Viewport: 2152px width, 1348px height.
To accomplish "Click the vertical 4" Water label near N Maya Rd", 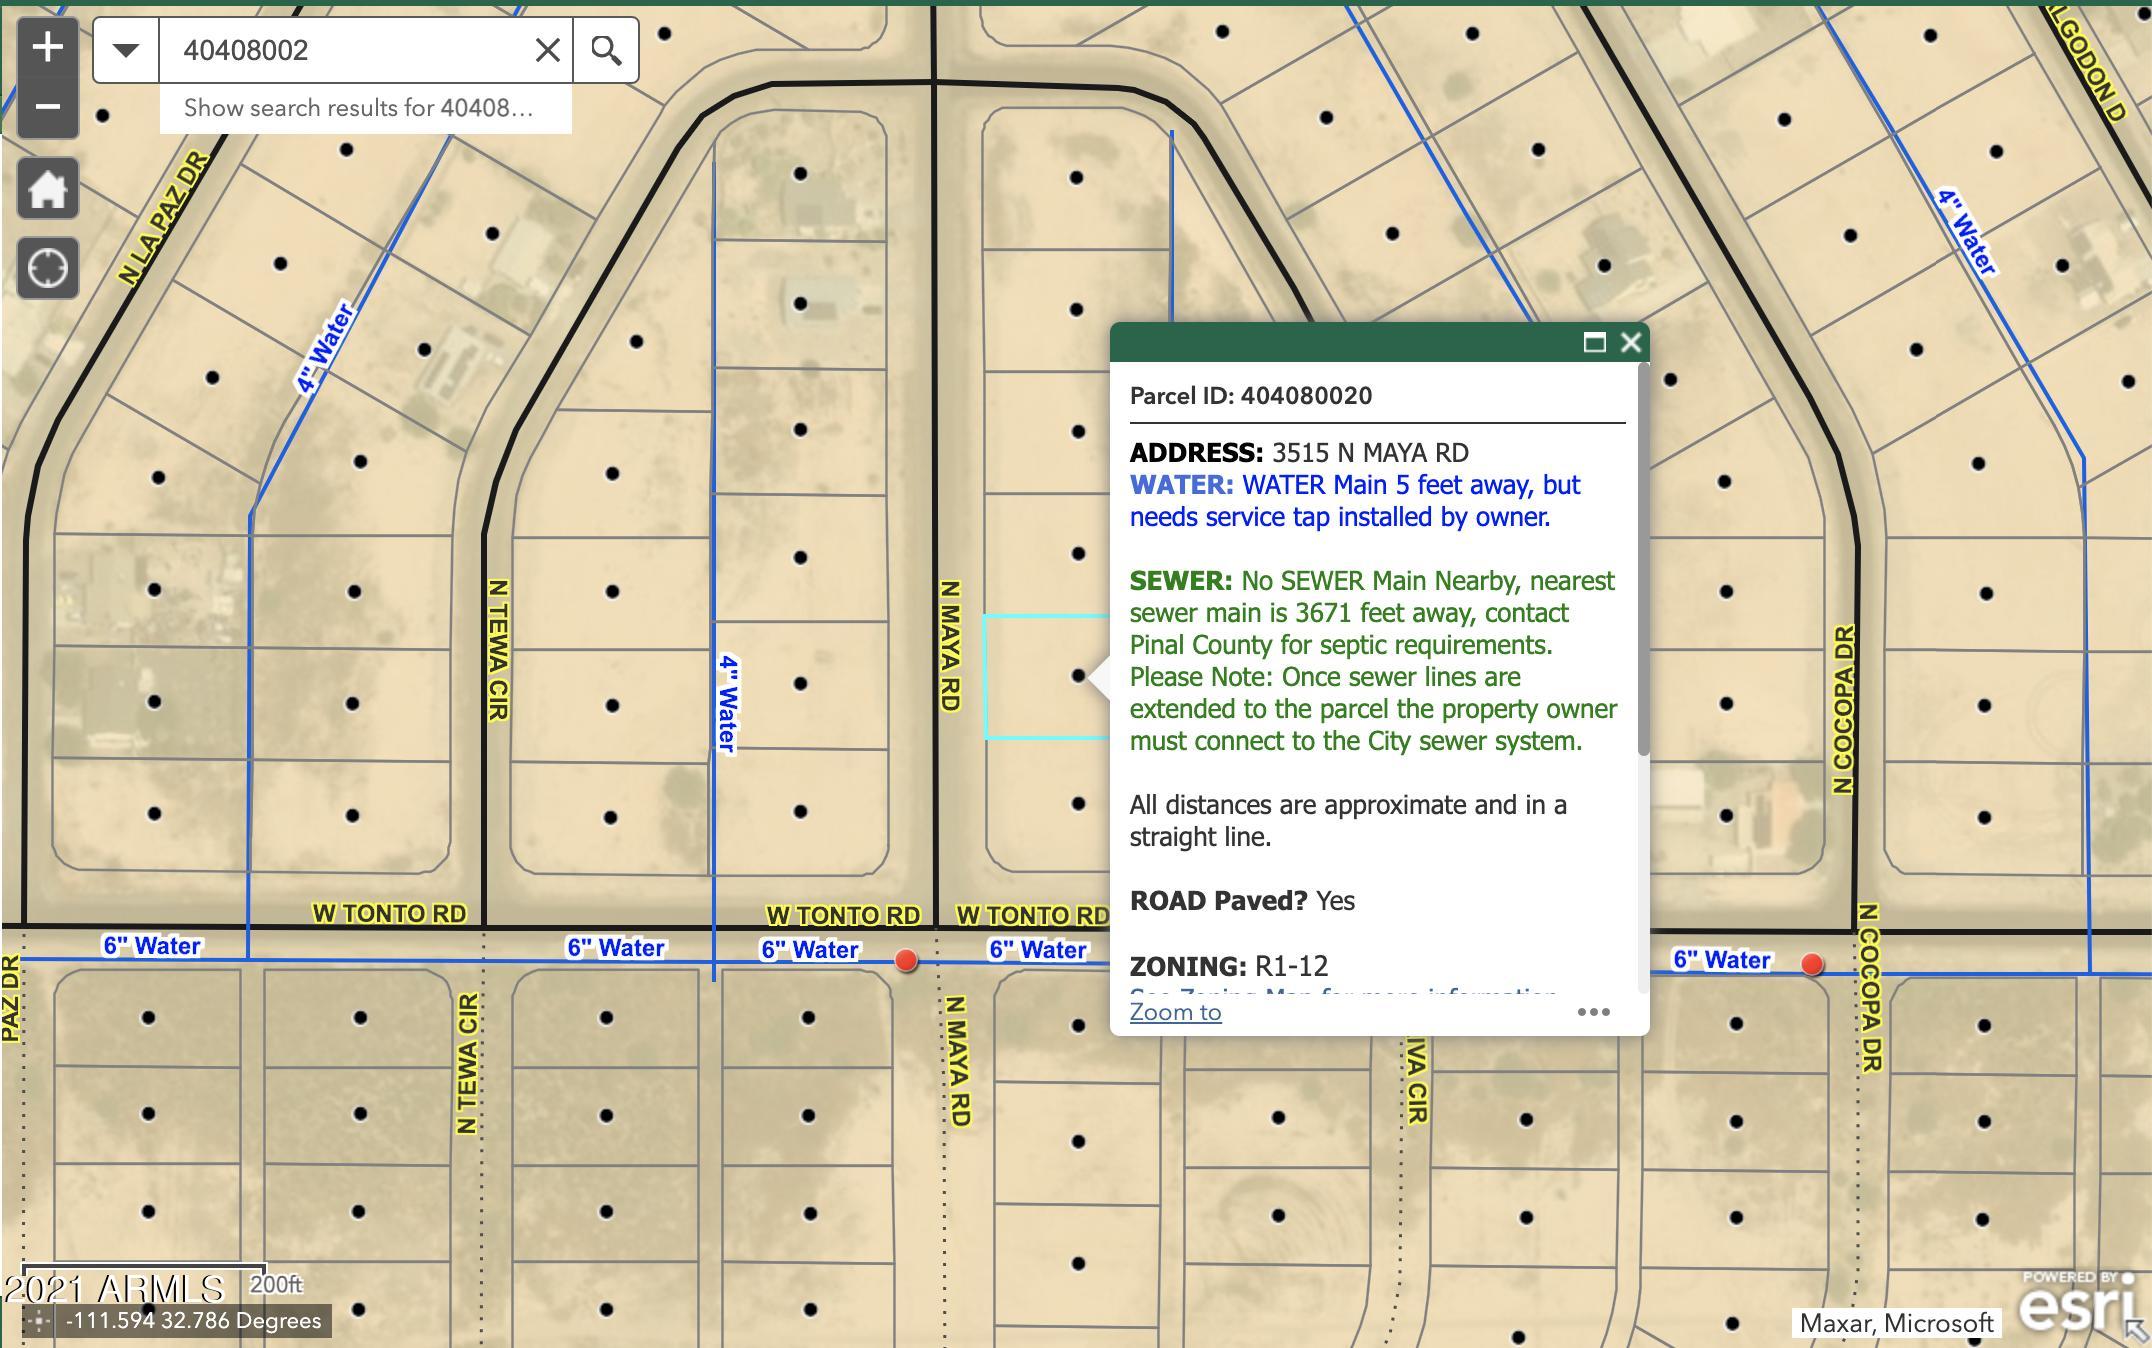I will point(728,703).
